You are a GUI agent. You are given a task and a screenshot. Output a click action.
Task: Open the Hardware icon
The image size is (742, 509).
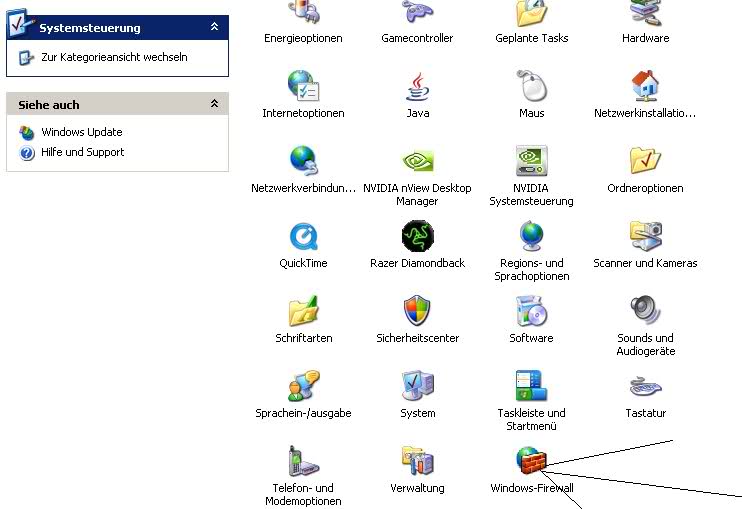coord(645,12)
